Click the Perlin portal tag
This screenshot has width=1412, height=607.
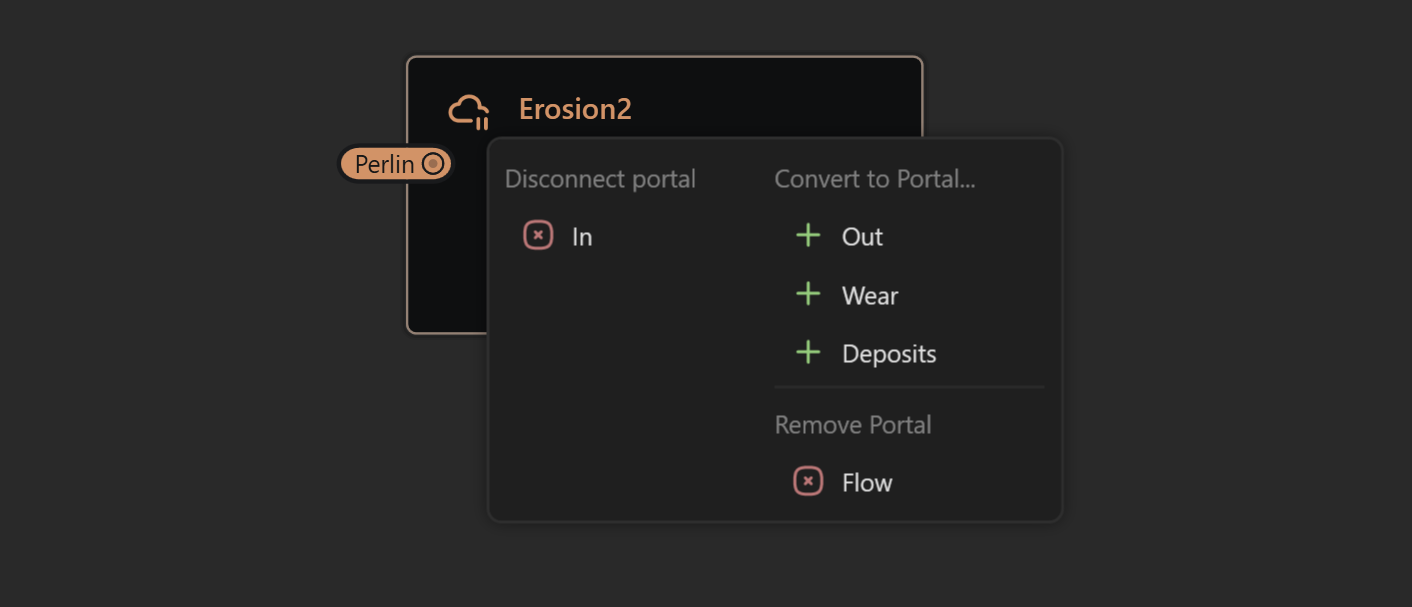pyautogui.click(x=385, y=163)
